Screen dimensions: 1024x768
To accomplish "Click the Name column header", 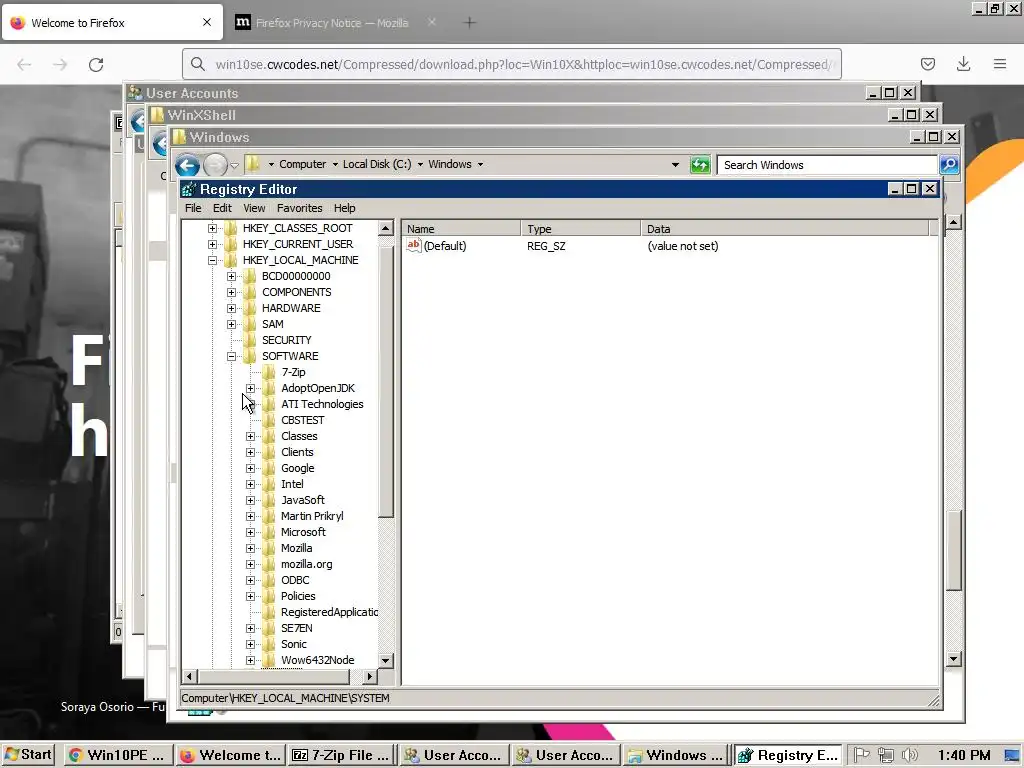I will [x=461, y=229].
